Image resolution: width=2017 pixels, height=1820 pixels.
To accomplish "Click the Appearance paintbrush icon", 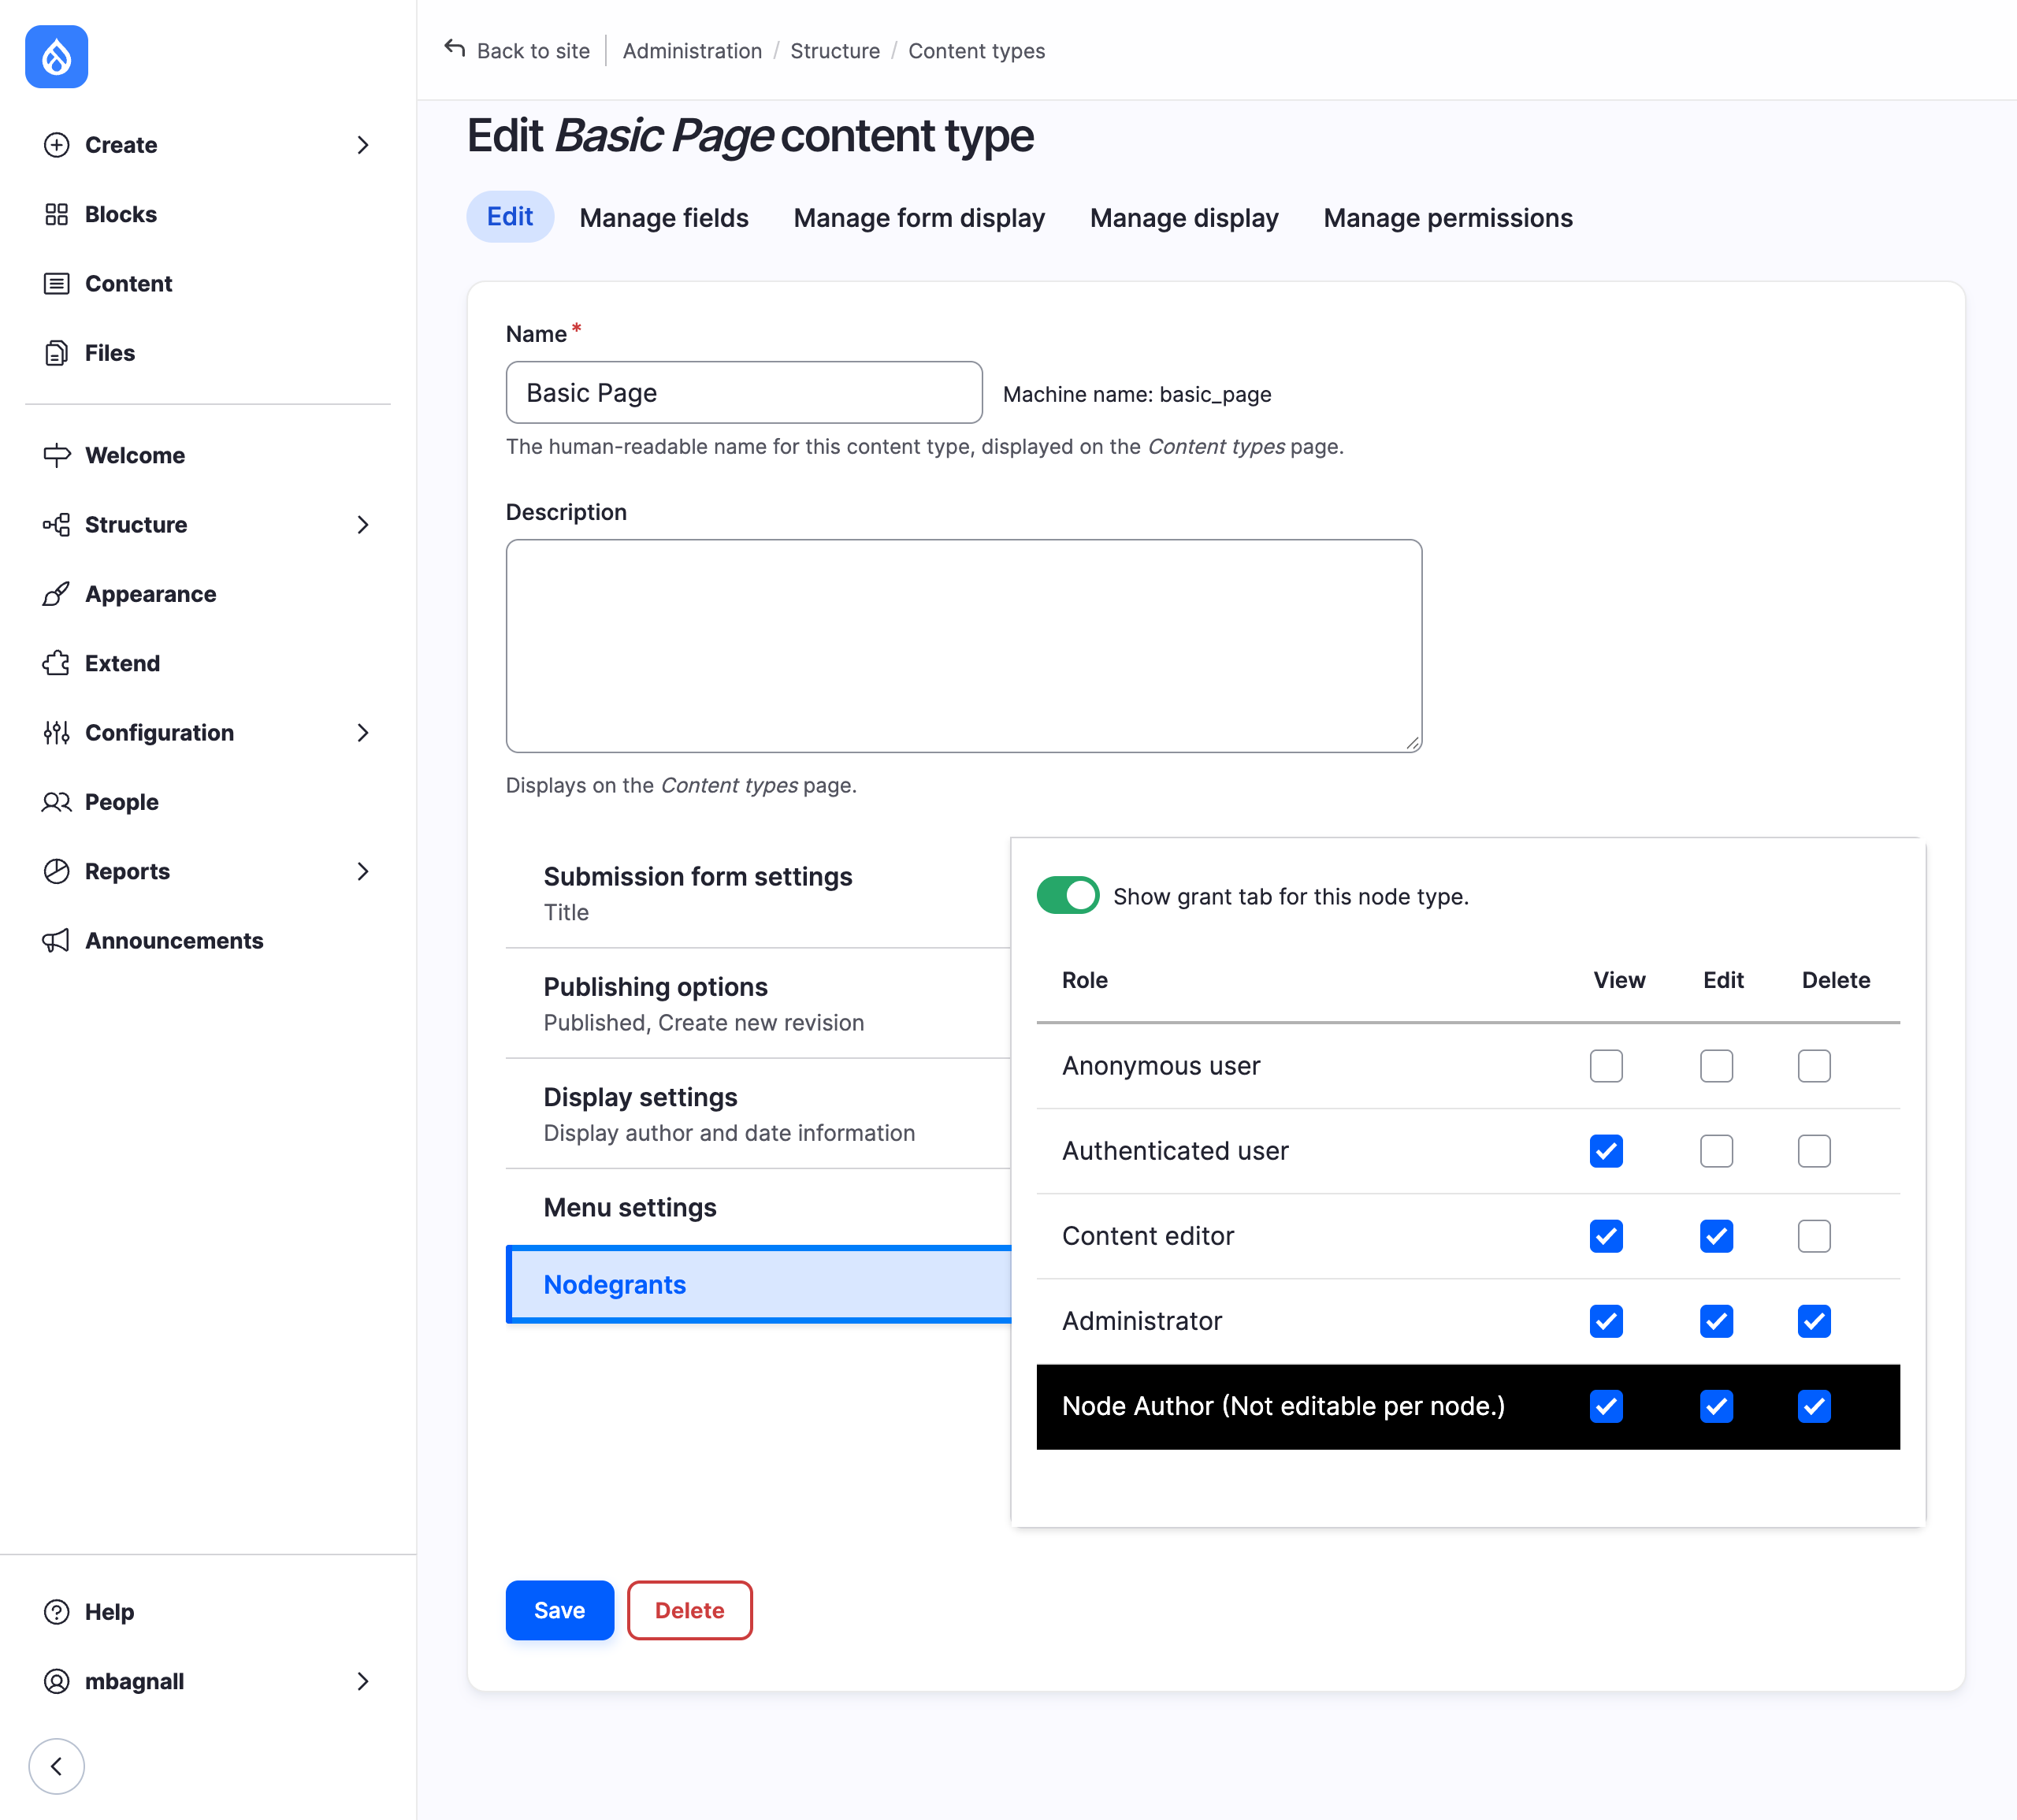I will [x=57, y=594].
